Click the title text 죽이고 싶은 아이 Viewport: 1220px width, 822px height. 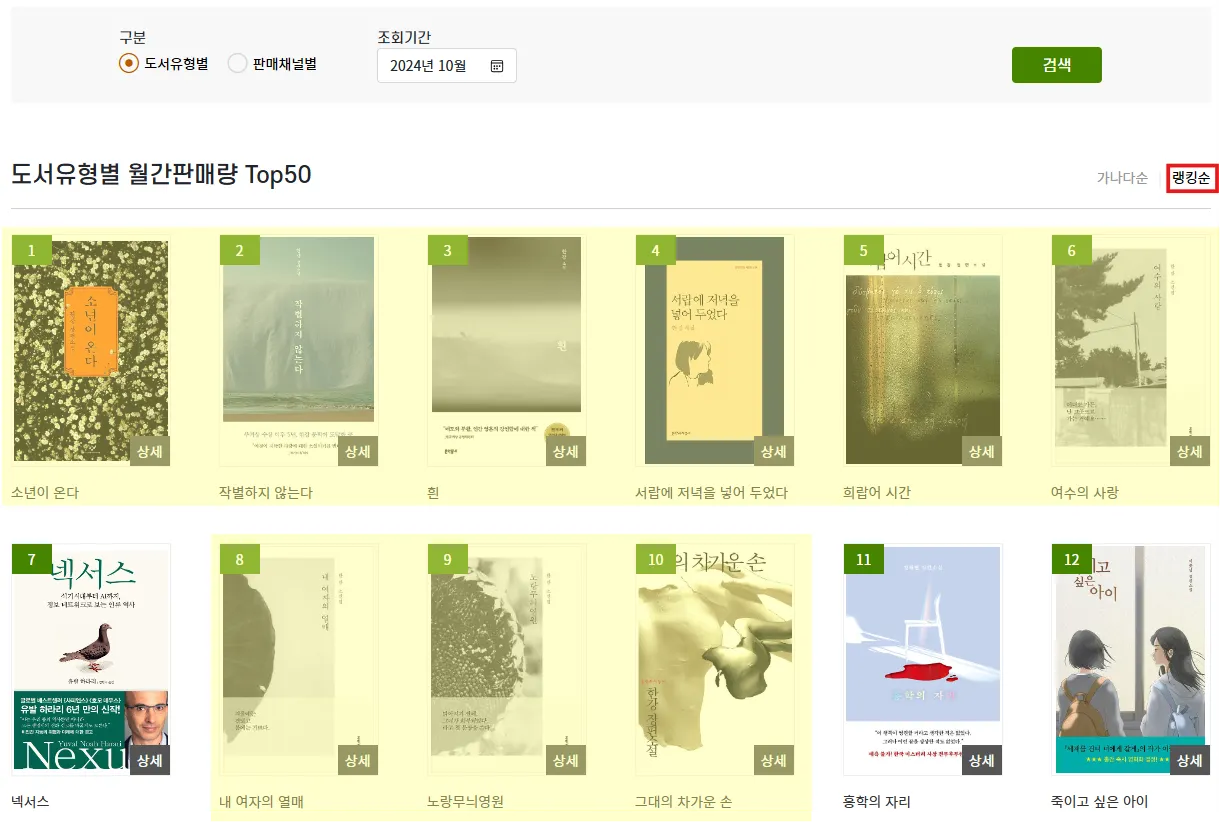1100,802
